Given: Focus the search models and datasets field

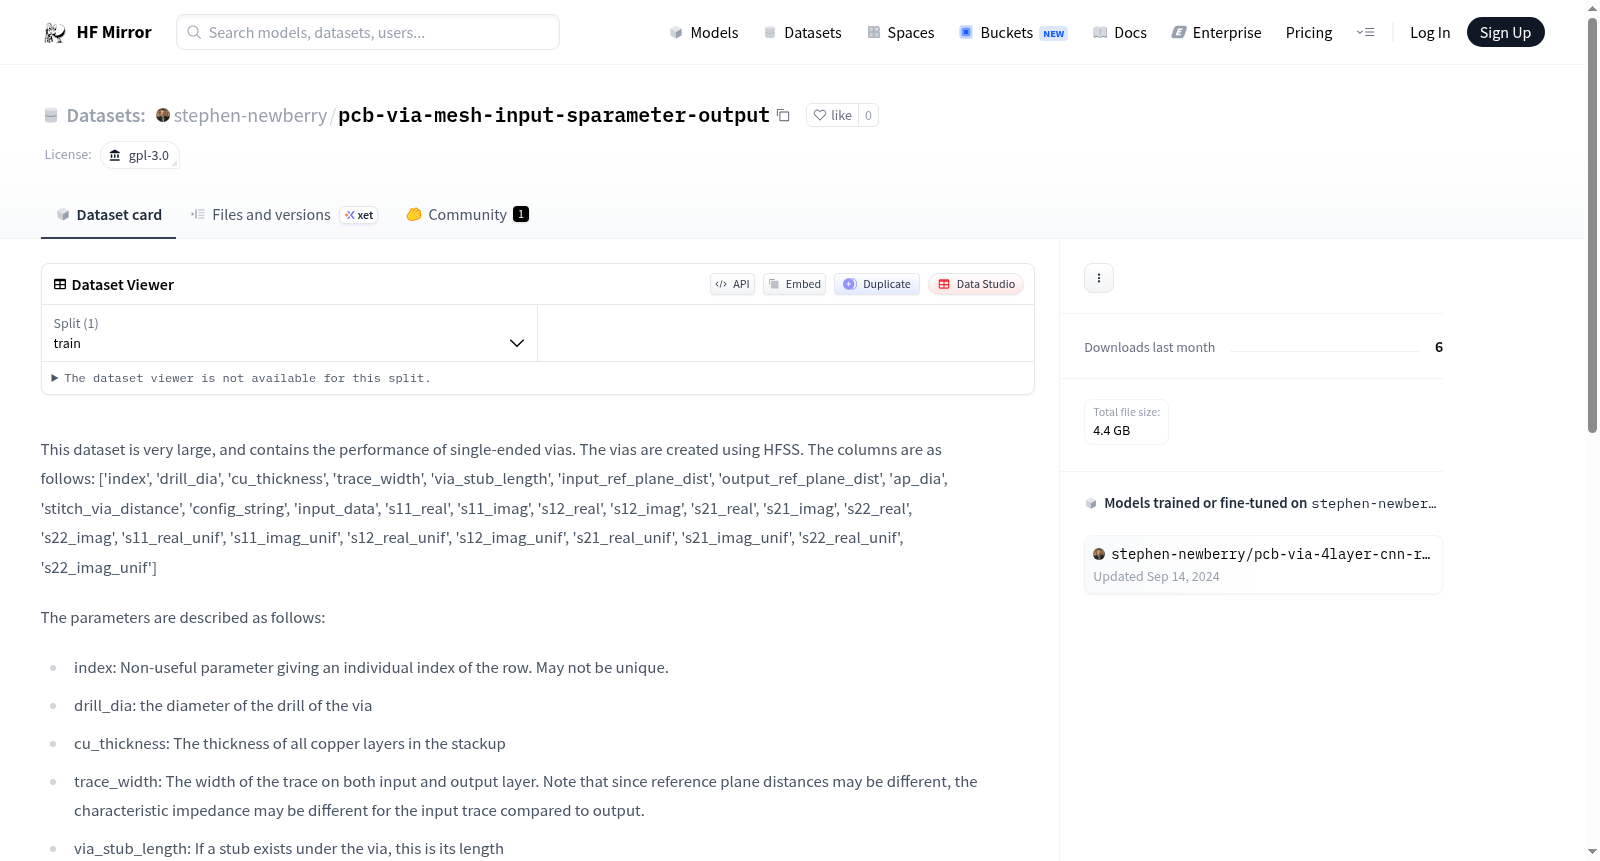Looking at the screenshot, I should [368, 32].
